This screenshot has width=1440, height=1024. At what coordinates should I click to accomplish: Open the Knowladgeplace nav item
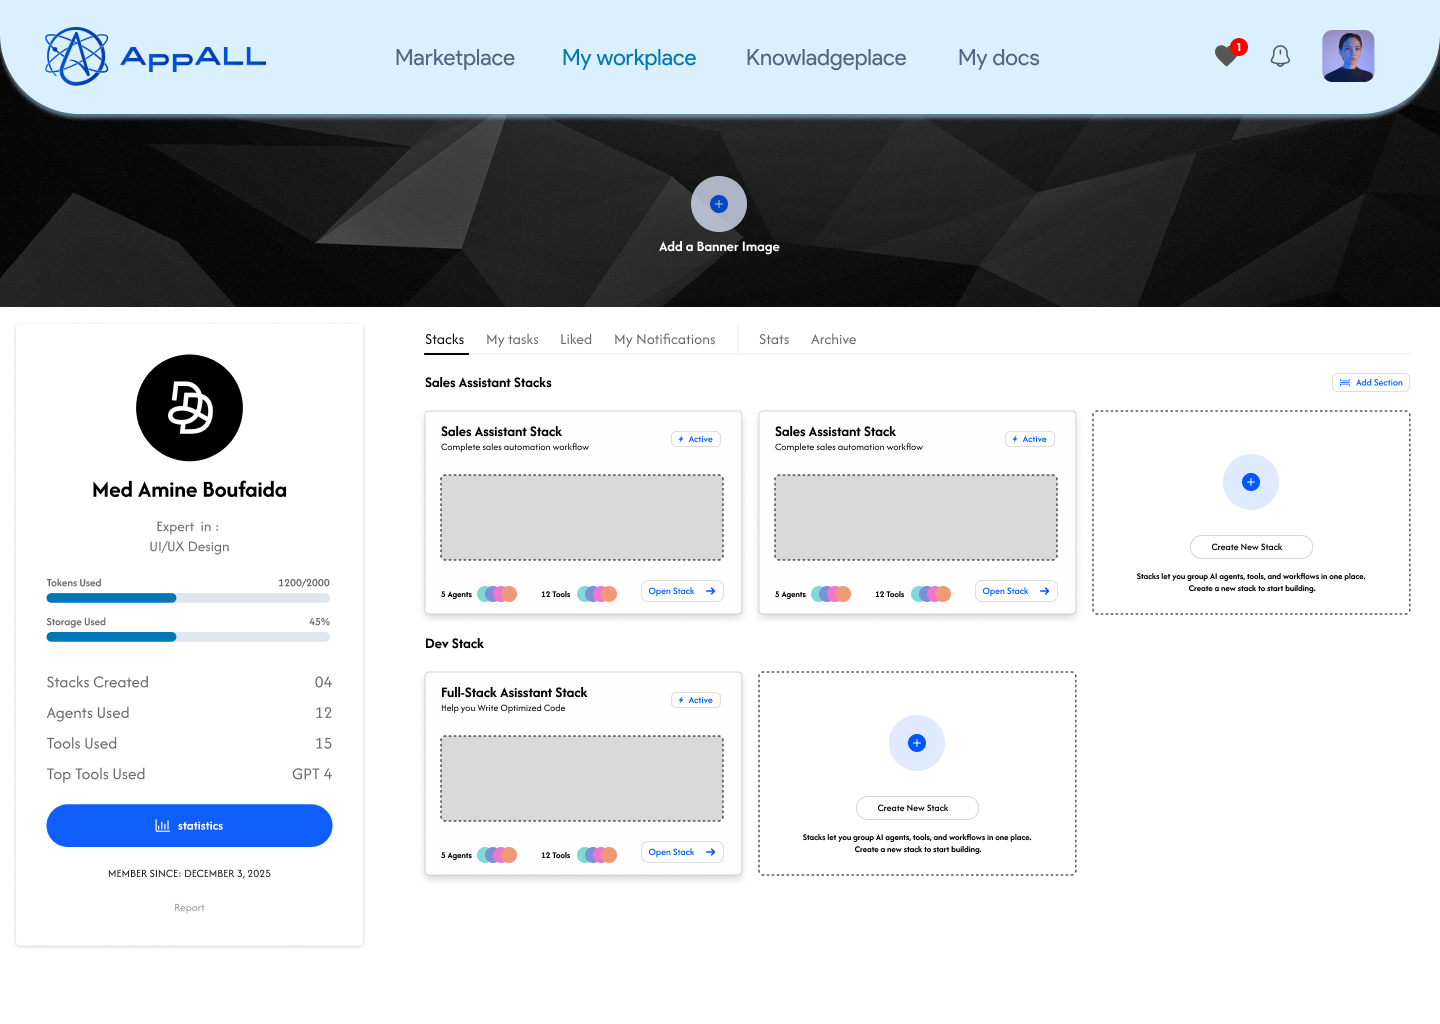click(x=826, y=58)
